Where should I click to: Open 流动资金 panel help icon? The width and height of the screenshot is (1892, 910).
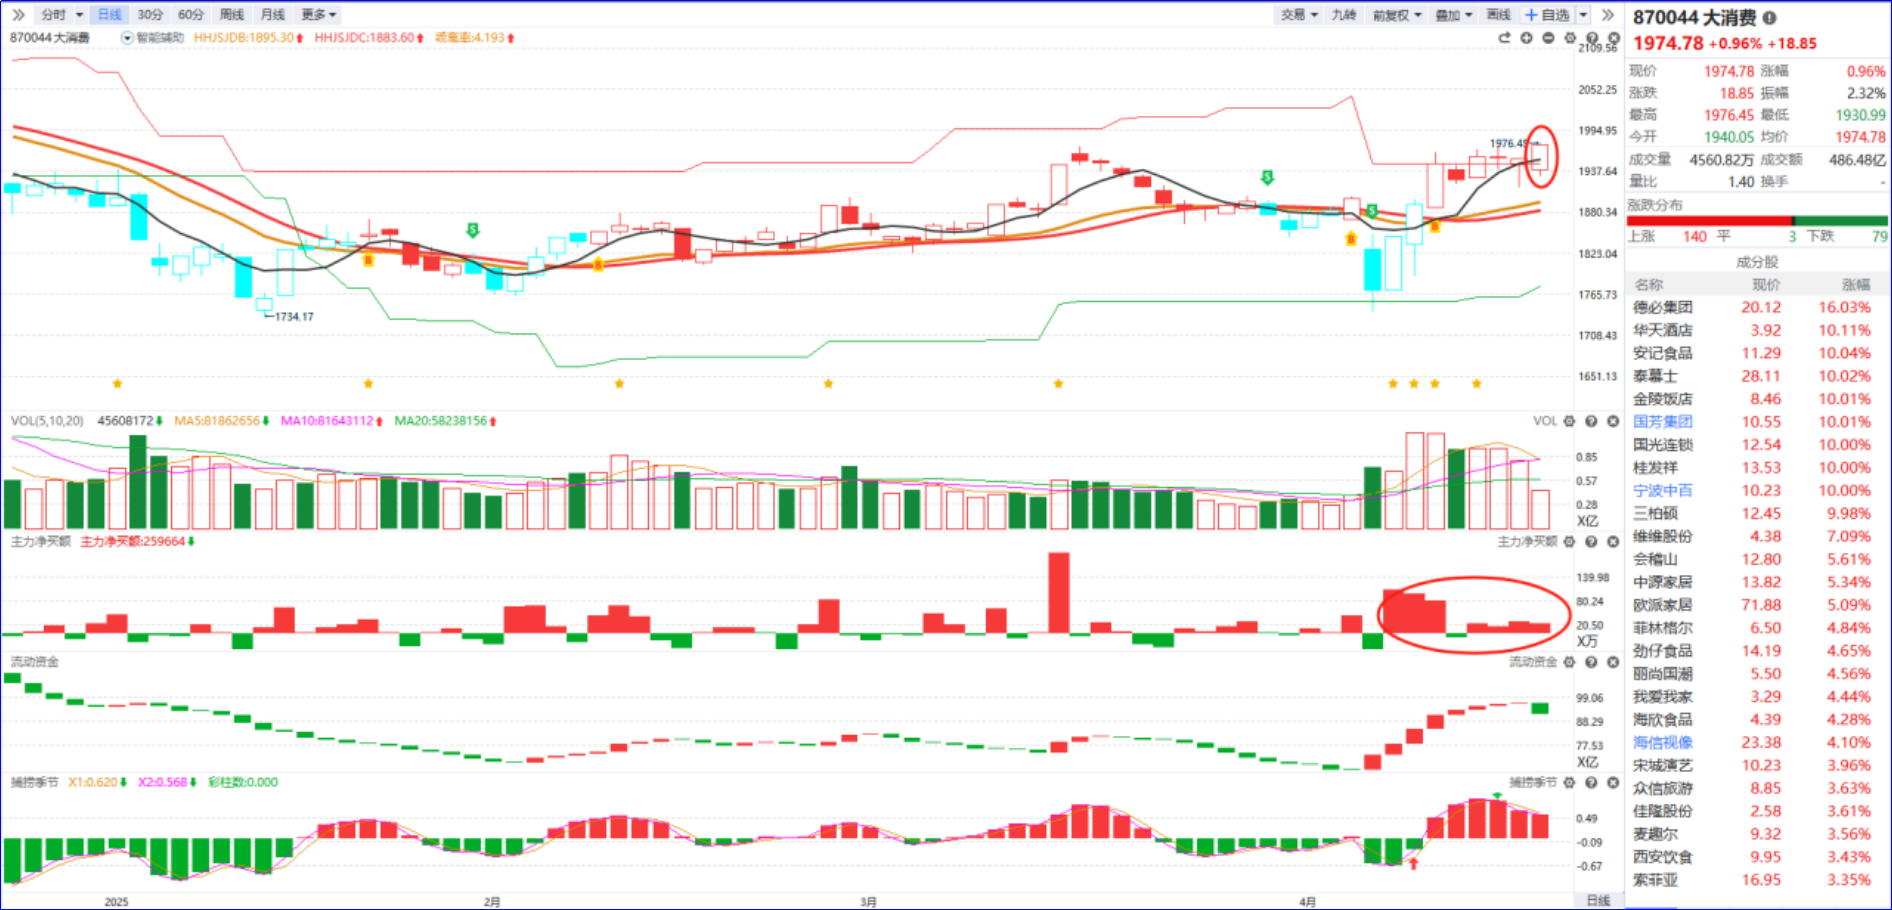click(x=1591, y=662)
